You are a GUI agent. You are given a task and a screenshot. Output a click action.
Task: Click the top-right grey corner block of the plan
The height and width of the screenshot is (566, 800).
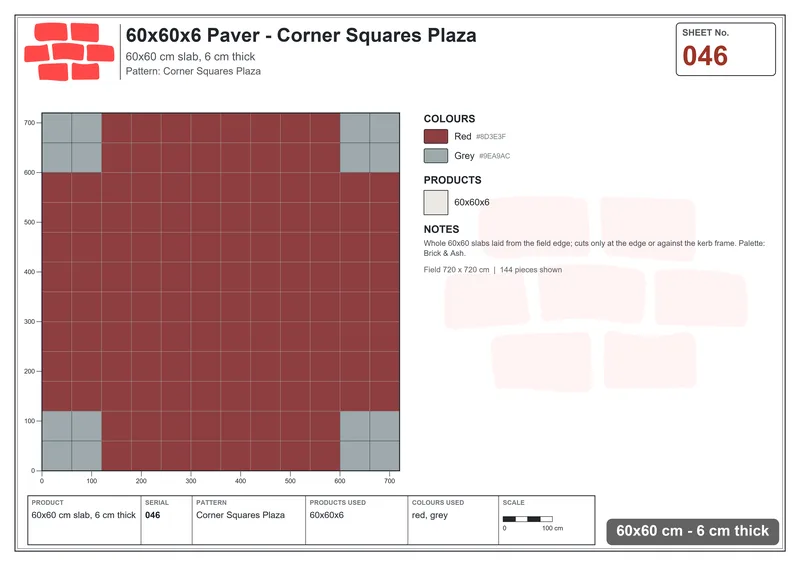tap(370, 143)
